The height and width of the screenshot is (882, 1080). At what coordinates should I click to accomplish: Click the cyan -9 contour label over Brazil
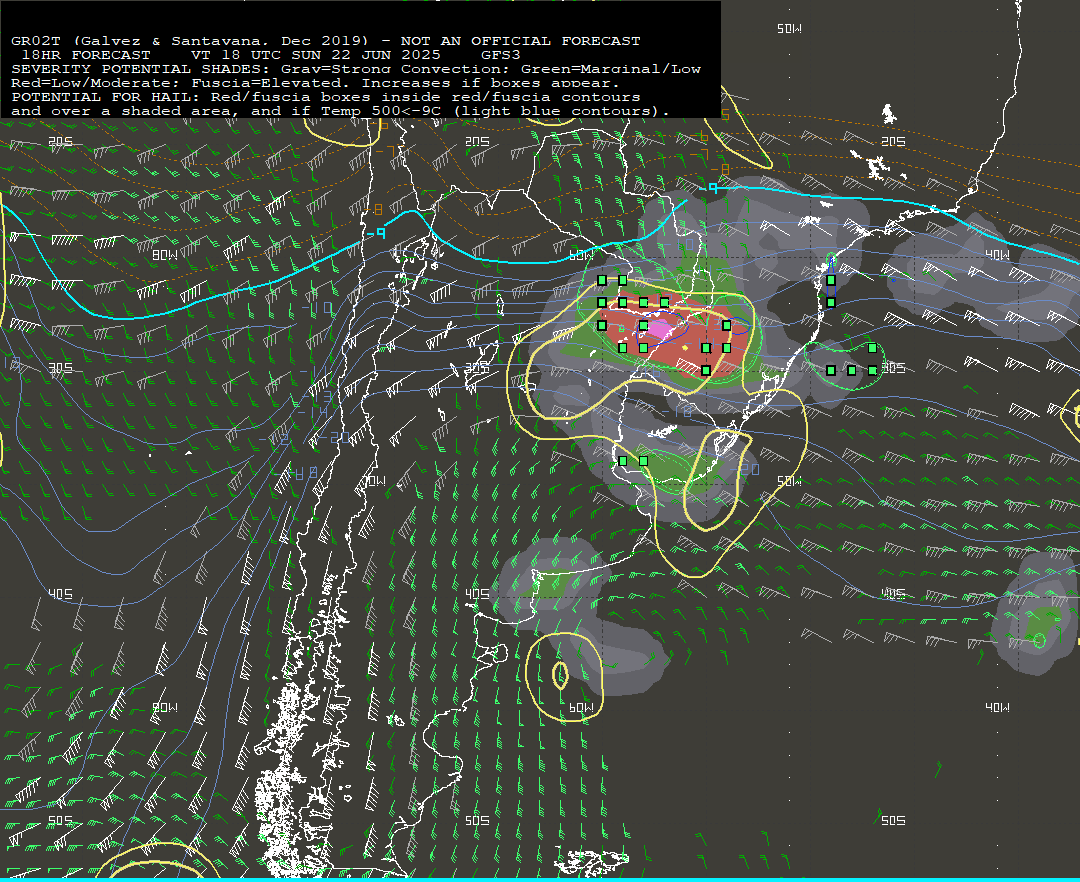point(709,187)
